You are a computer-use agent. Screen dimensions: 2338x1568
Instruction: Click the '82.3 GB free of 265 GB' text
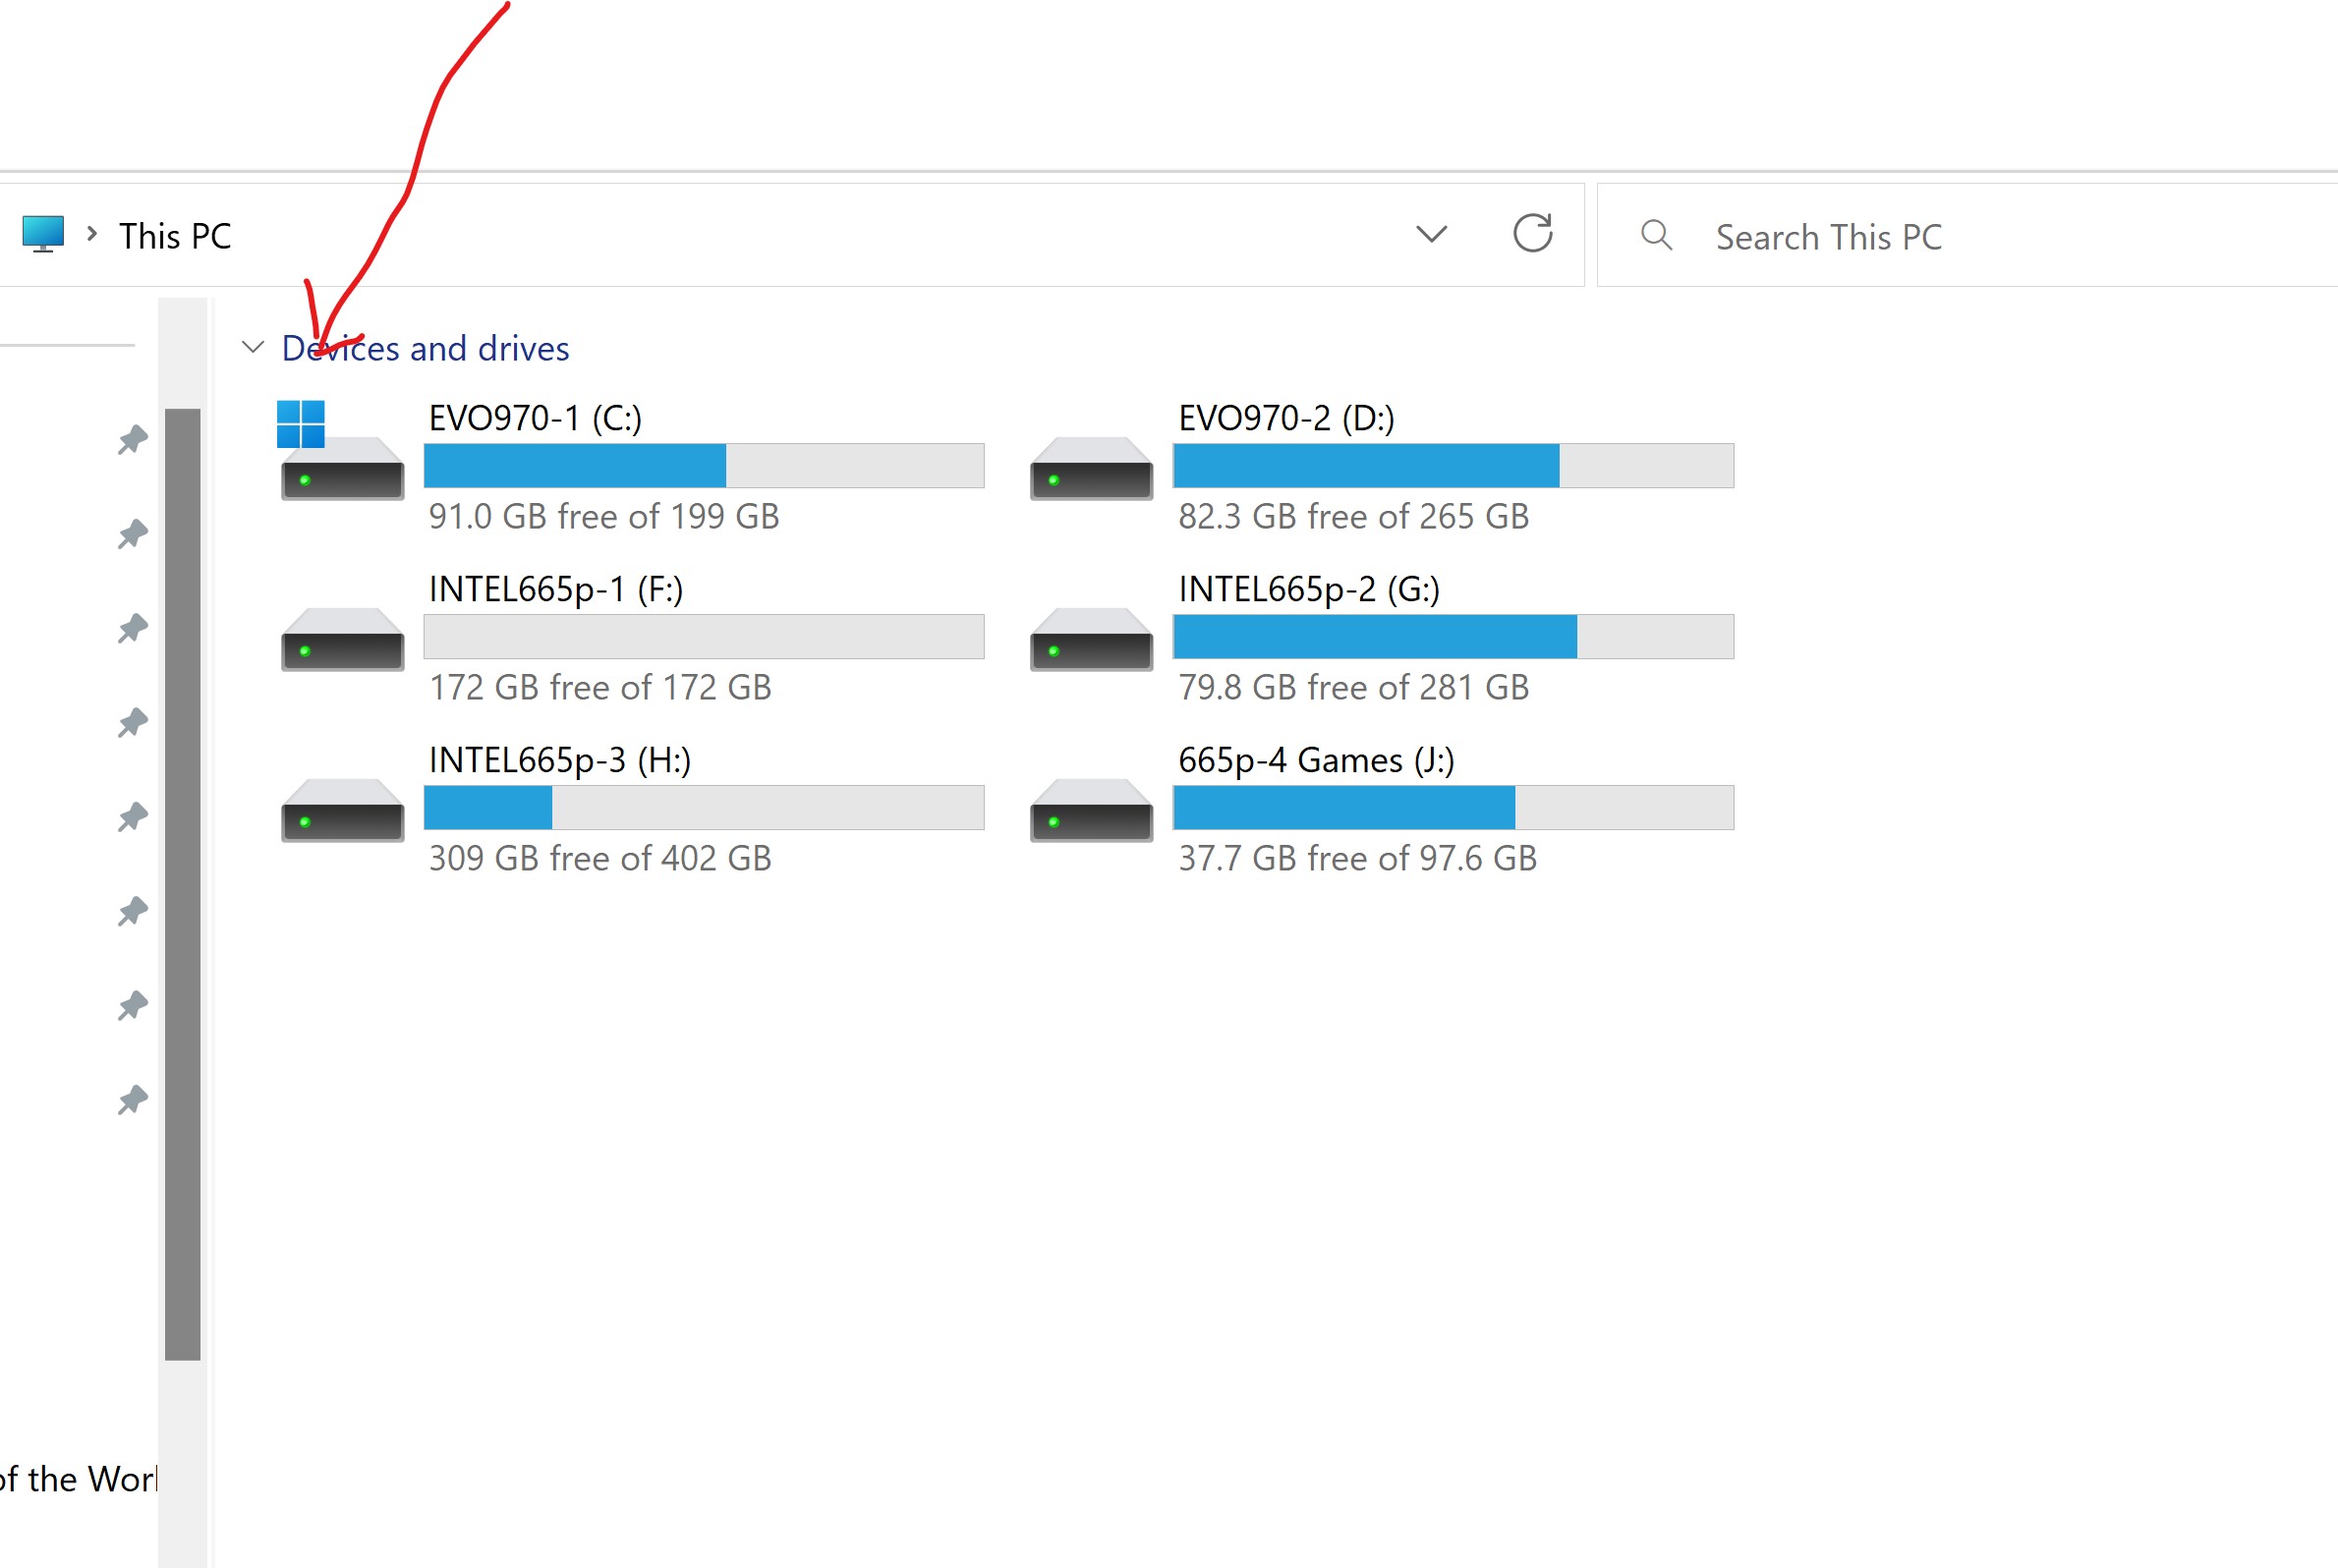[x=1354, y=516]
